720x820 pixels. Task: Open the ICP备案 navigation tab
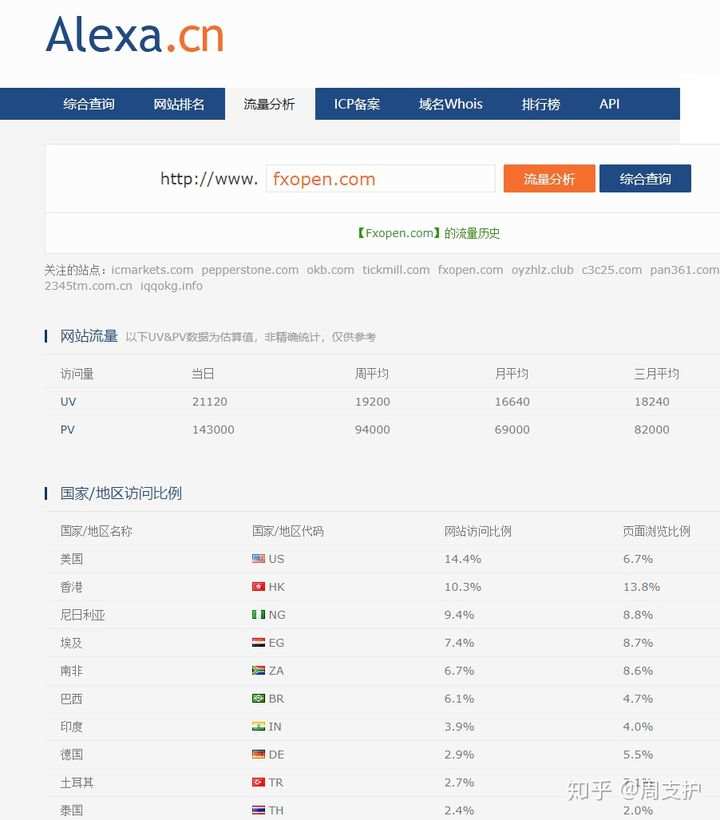click(357, 104)
